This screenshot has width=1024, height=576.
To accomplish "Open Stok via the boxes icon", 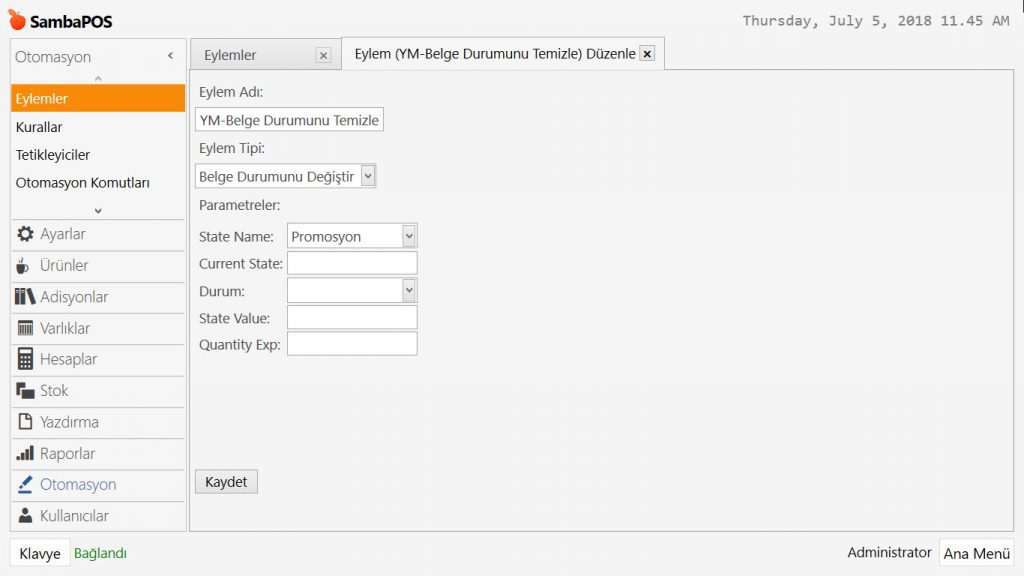I will (26, 391).
